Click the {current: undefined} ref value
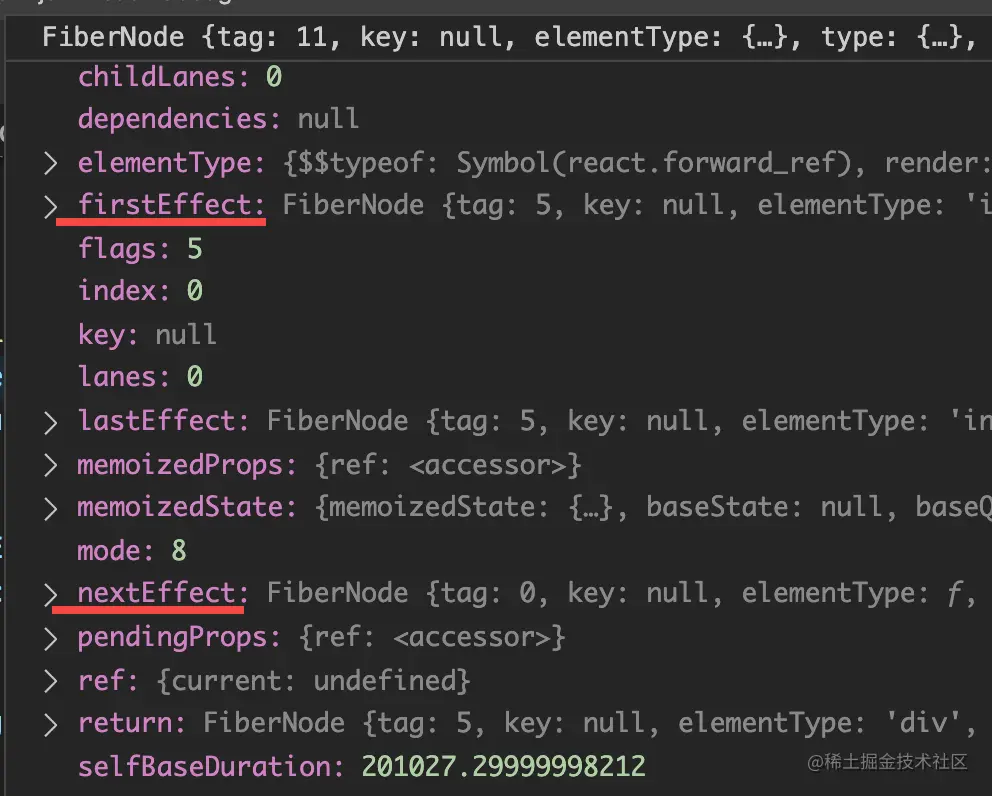The width and height of the screenshot is (992, 796). click(313, 681)
